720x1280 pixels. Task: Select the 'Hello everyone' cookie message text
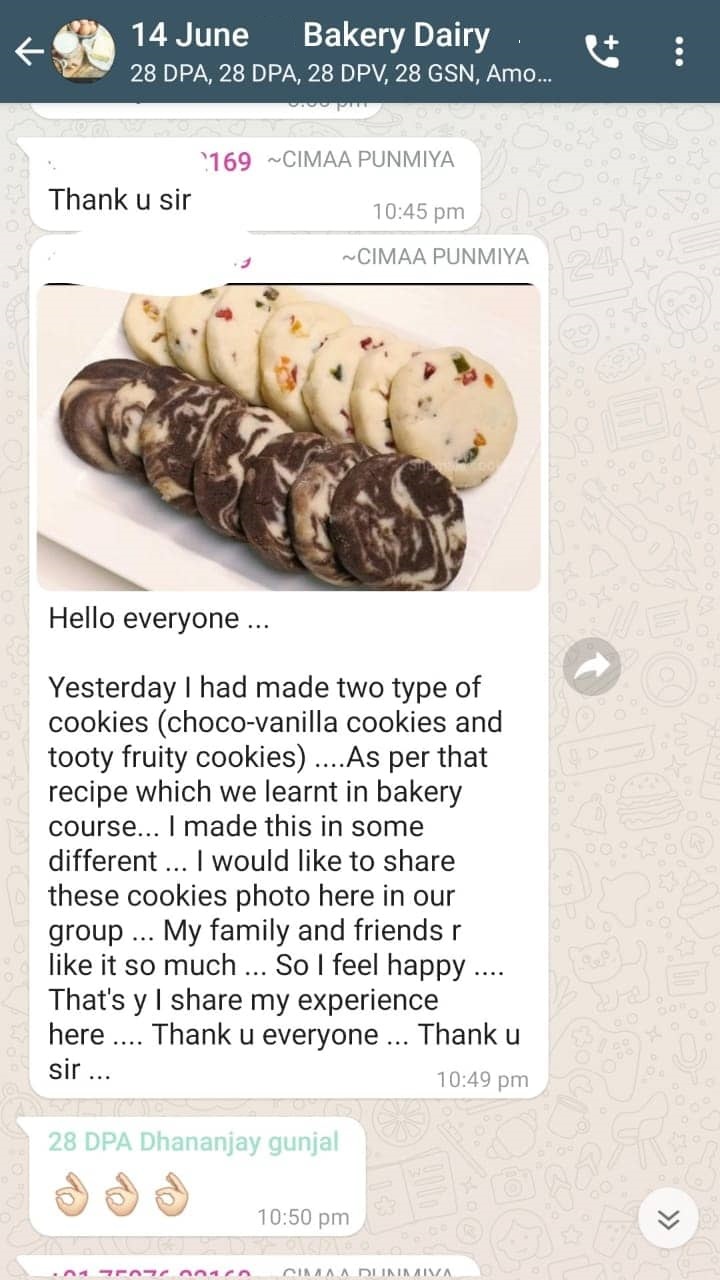[x=284, y=844]
